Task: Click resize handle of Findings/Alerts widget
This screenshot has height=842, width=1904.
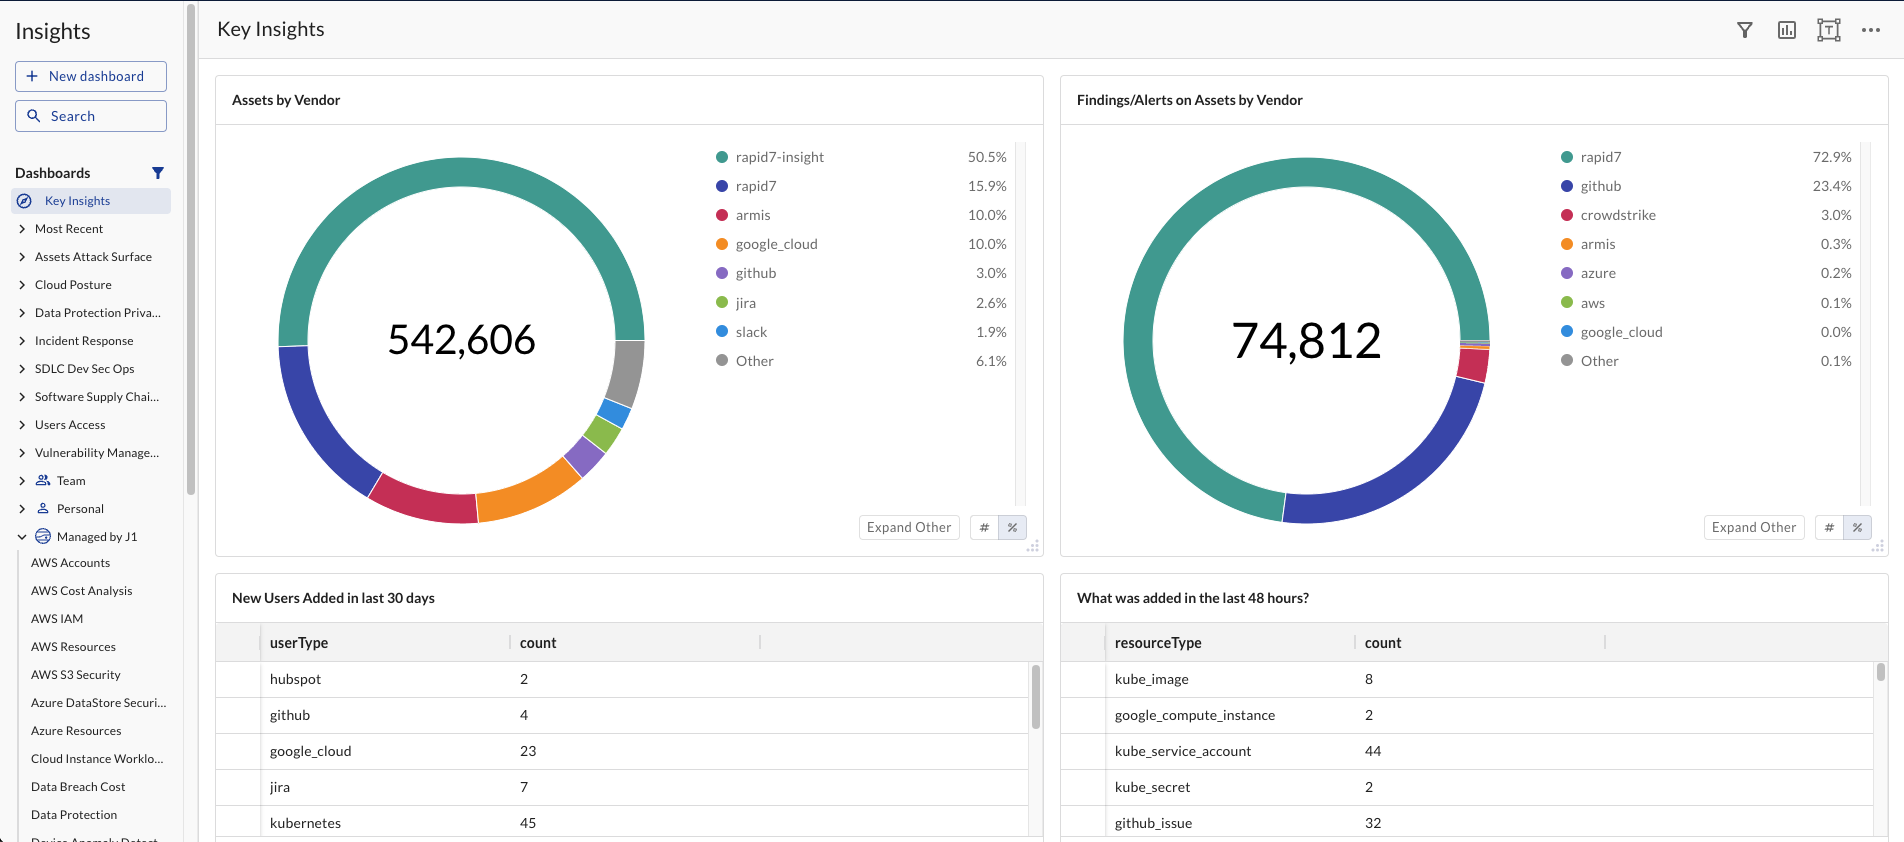Action: coord(1878,546)
